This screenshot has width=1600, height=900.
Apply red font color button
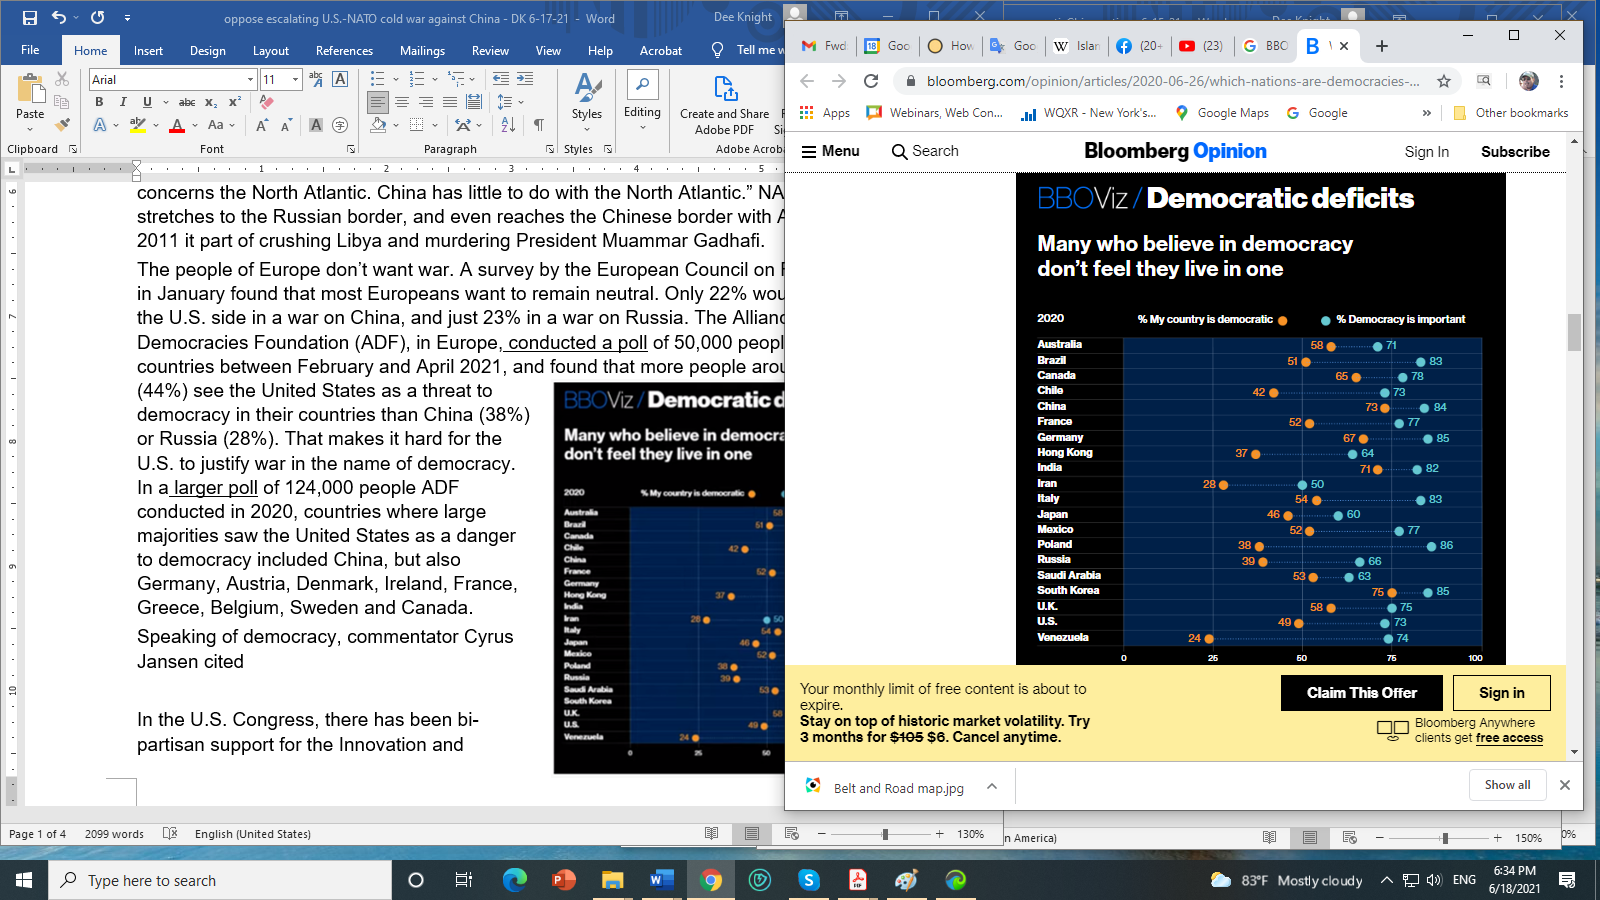click(x=177, y=125)
